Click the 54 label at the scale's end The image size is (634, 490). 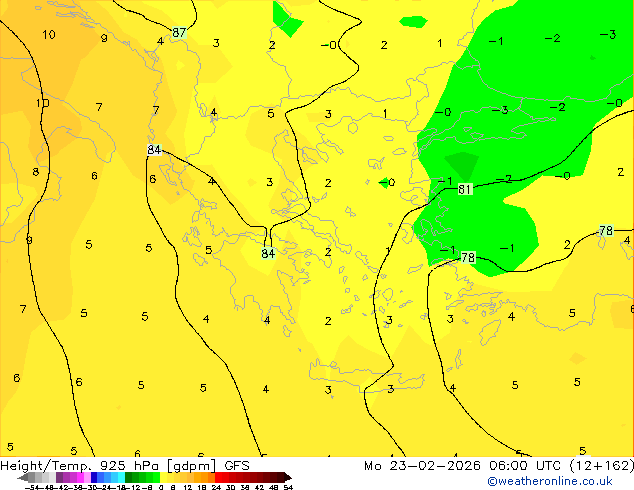[x=288, y=487]
